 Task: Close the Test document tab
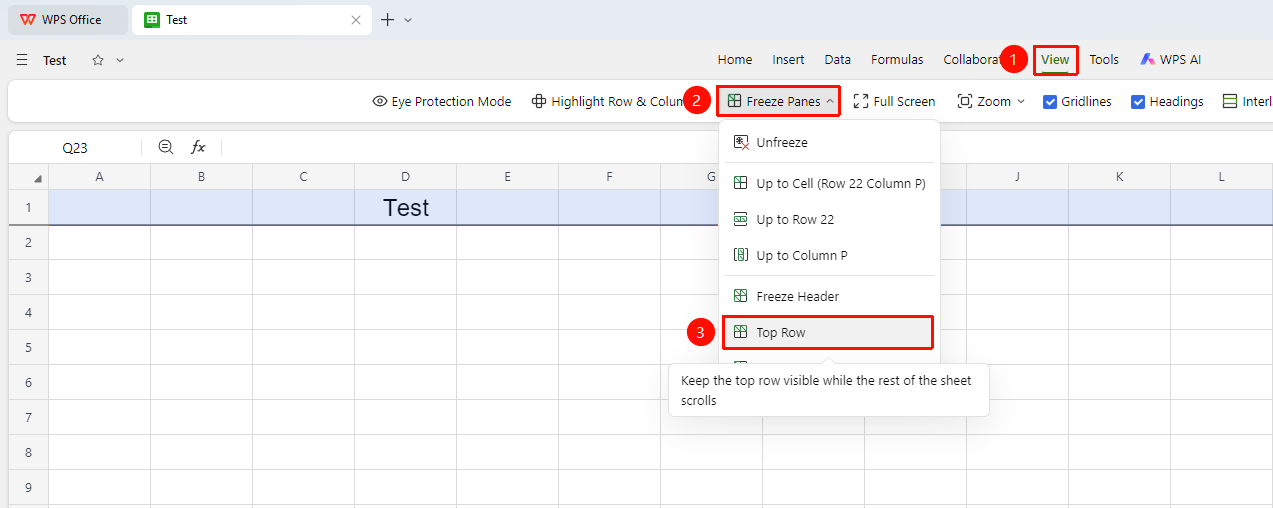(x=356, y=20)
